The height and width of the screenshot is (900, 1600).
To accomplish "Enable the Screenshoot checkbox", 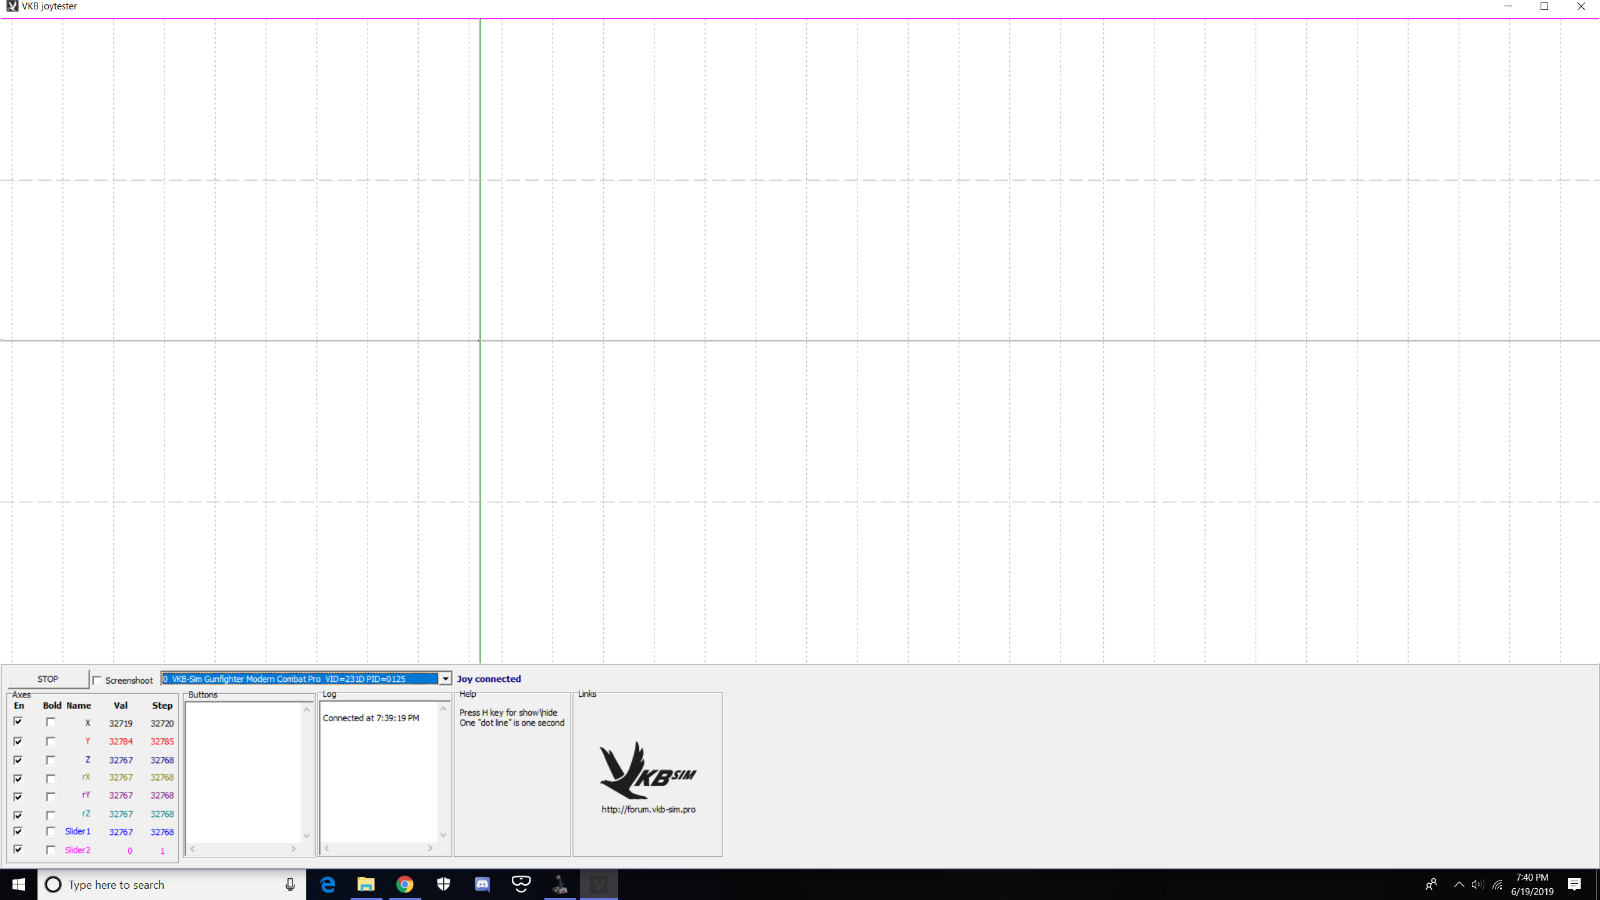I will (97, 680).
